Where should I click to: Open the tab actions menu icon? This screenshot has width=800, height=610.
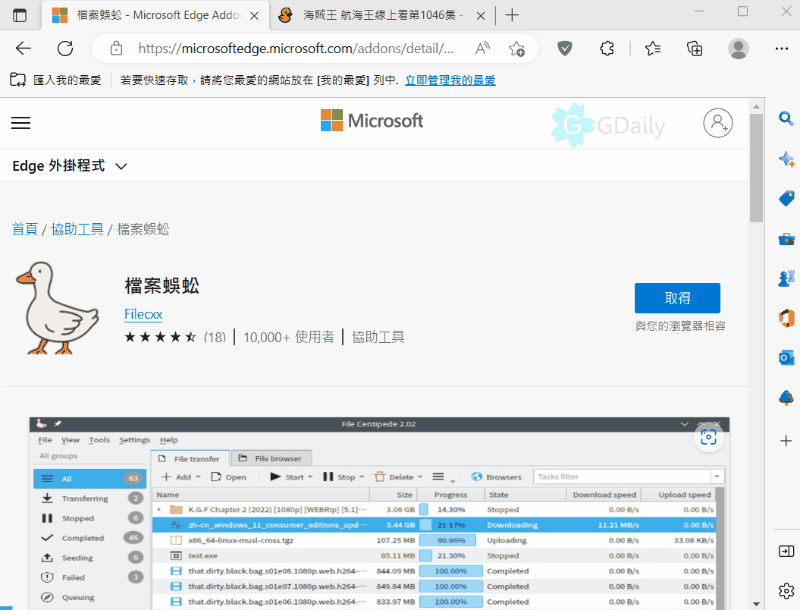tap(19, 15)
